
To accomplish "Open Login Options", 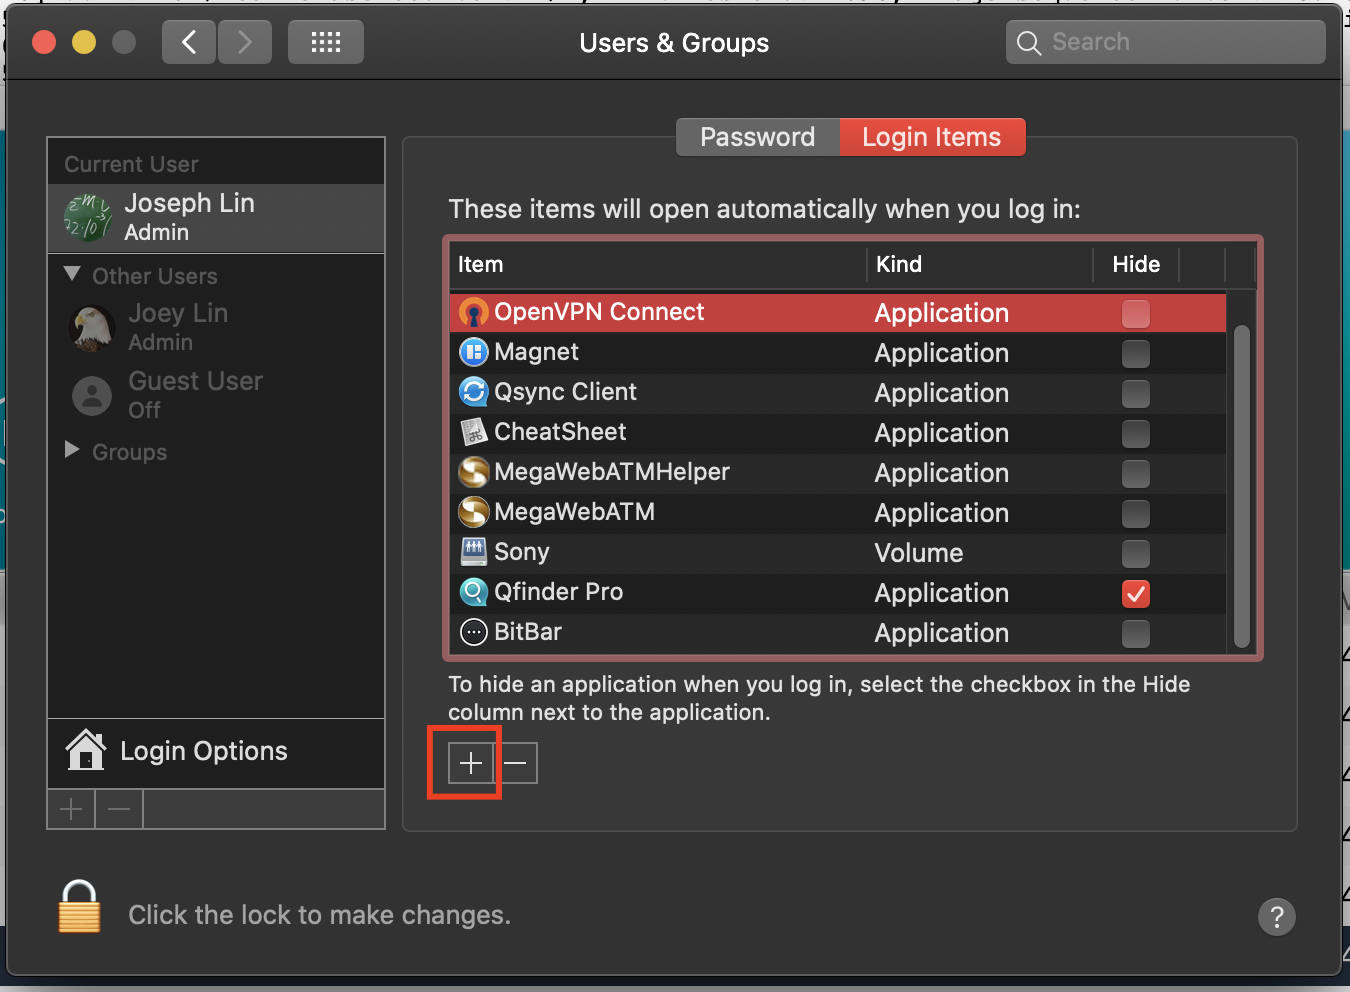I will pos(204,751).
